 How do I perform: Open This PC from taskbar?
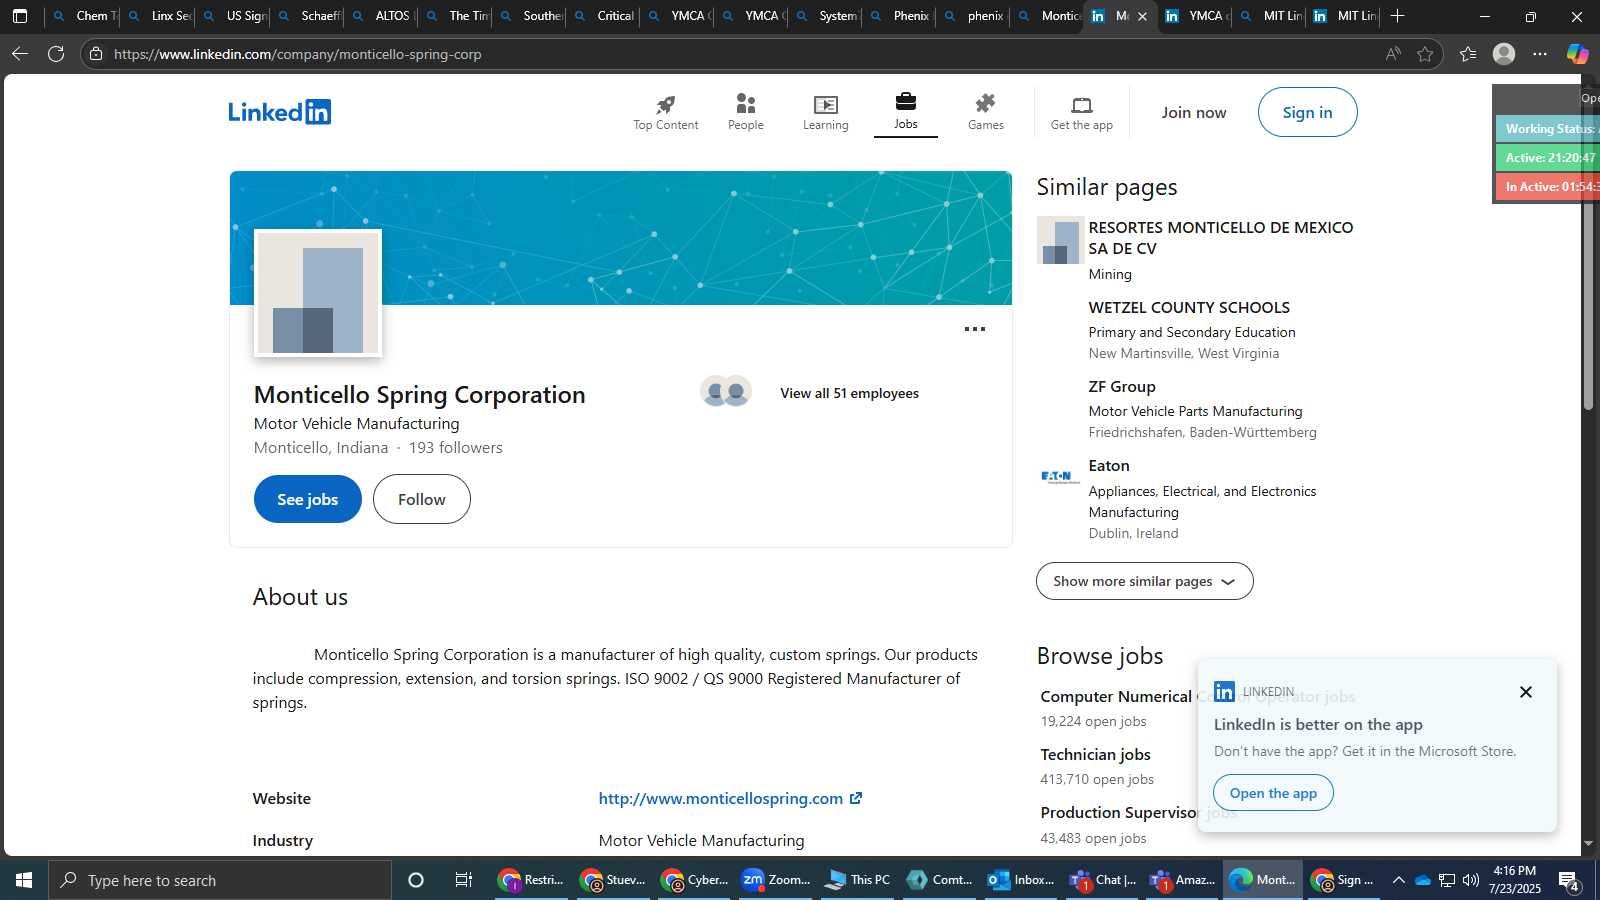[x=857, y=880]
